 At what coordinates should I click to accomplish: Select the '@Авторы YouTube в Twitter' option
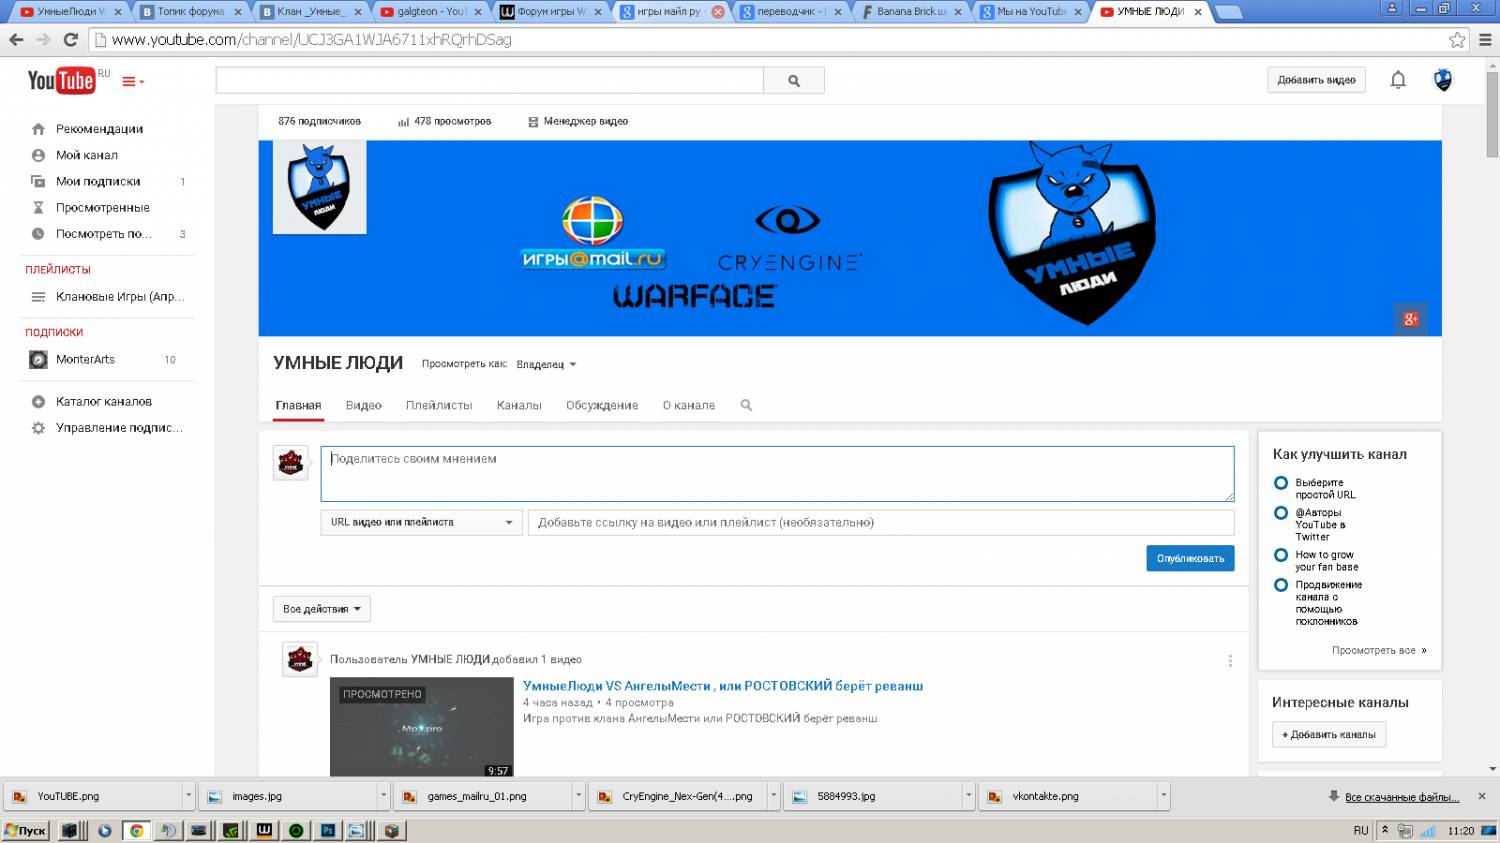1281,513
